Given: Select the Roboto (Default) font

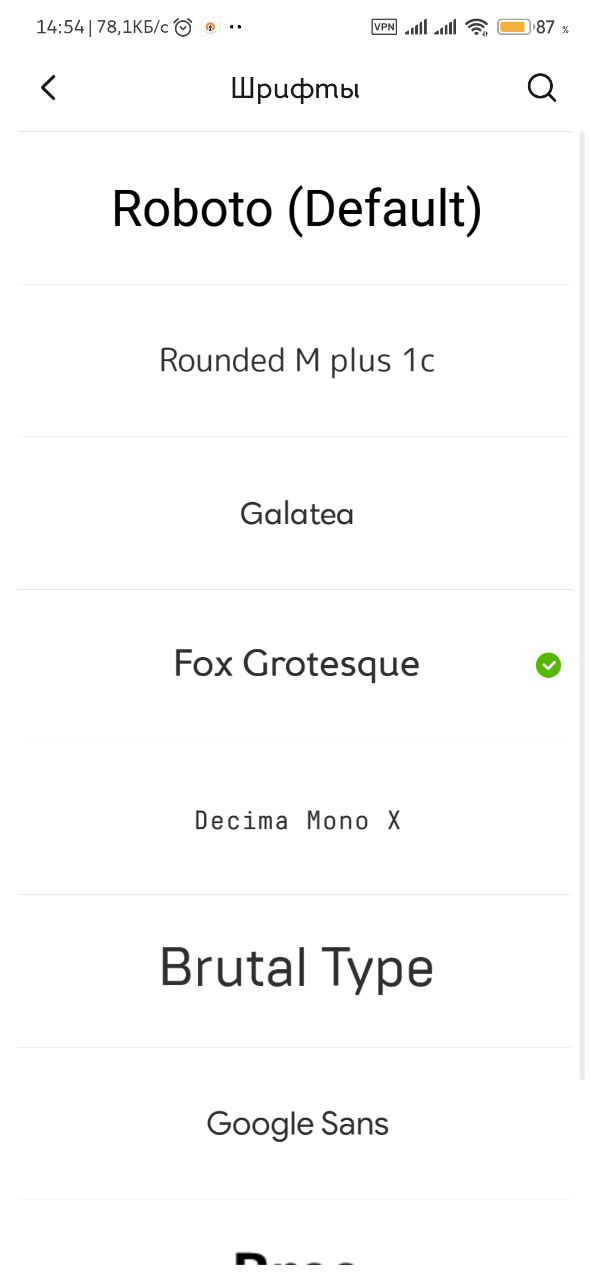Looking at the screenshot, I should [295, 208].
